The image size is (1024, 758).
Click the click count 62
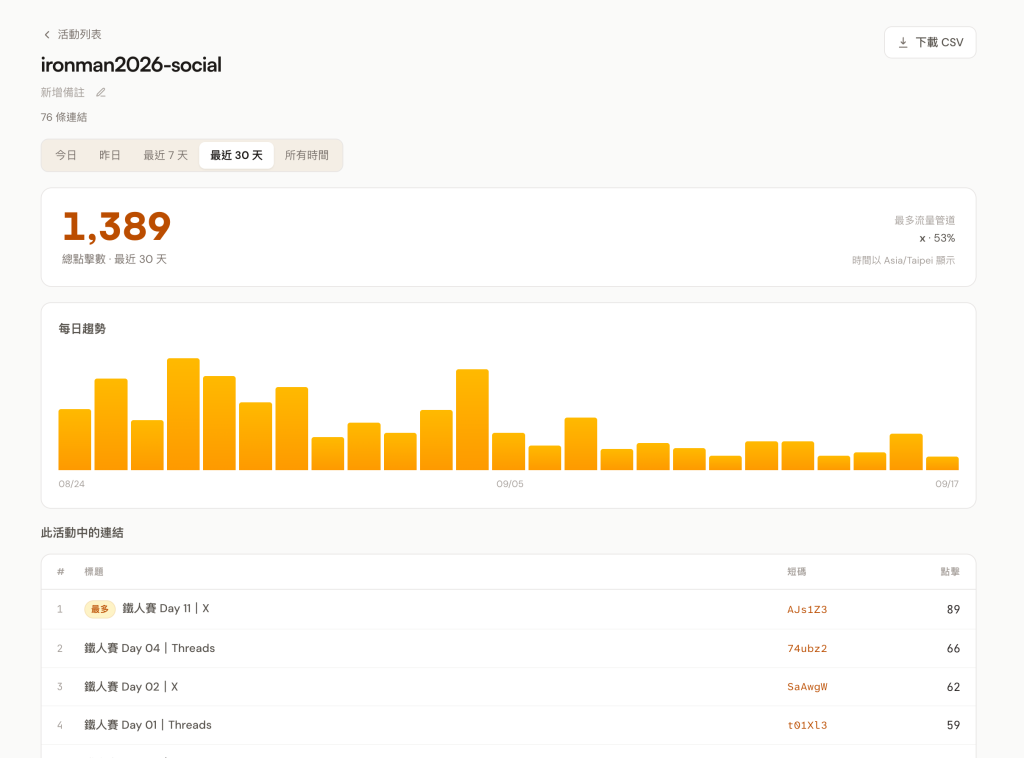pyautogui.click(x=953, y=687)
